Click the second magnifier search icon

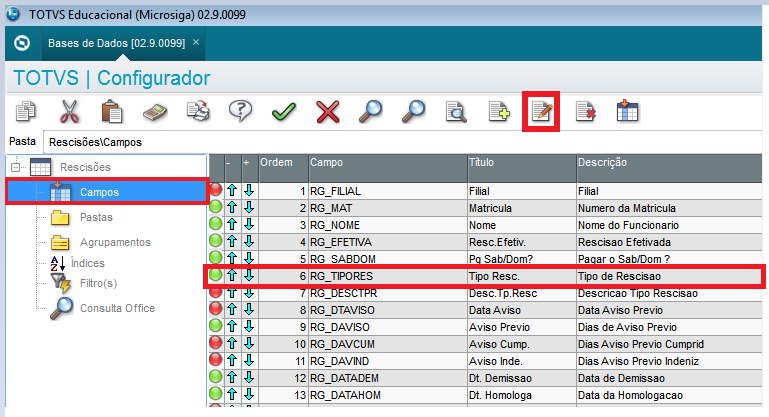pos(413,111)
